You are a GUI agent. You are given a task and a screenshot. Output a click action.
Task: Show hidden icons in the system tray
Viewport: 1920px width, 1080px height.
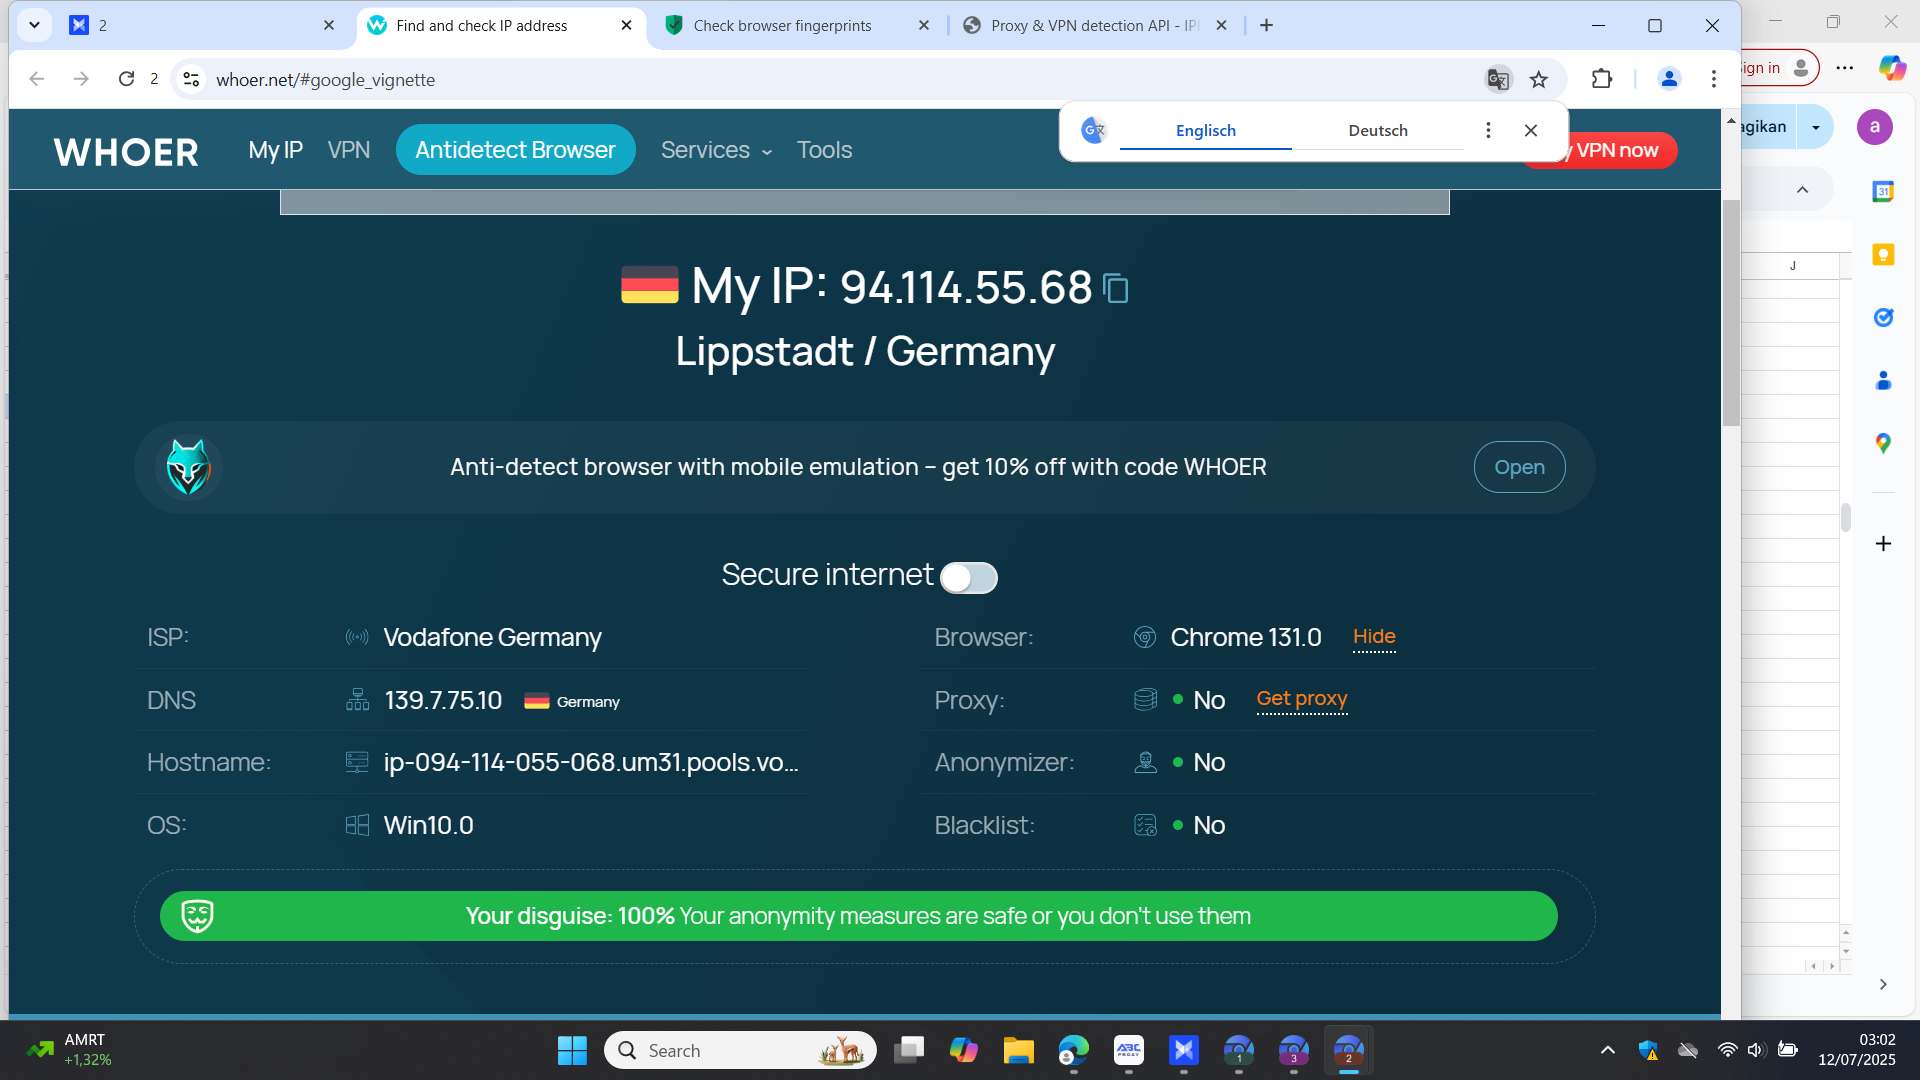click(1608, 1050)
